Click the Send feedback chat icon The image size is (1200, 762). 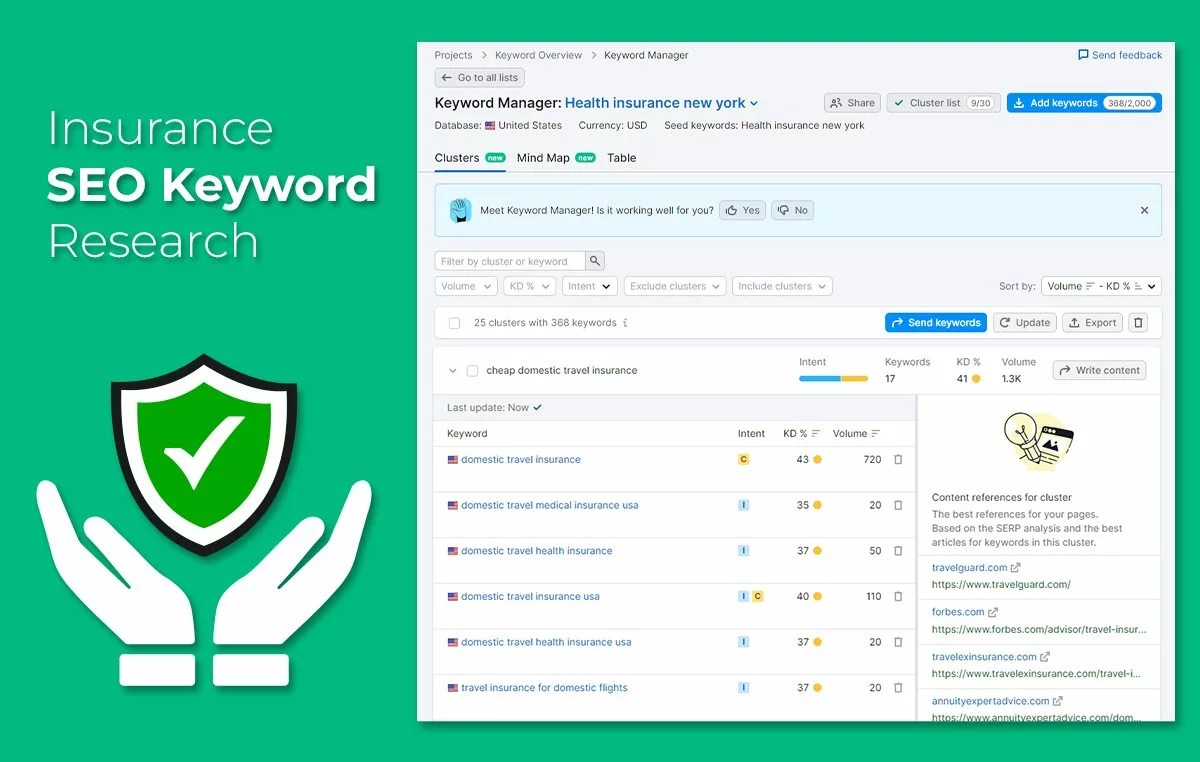[x=1083, y=55]
